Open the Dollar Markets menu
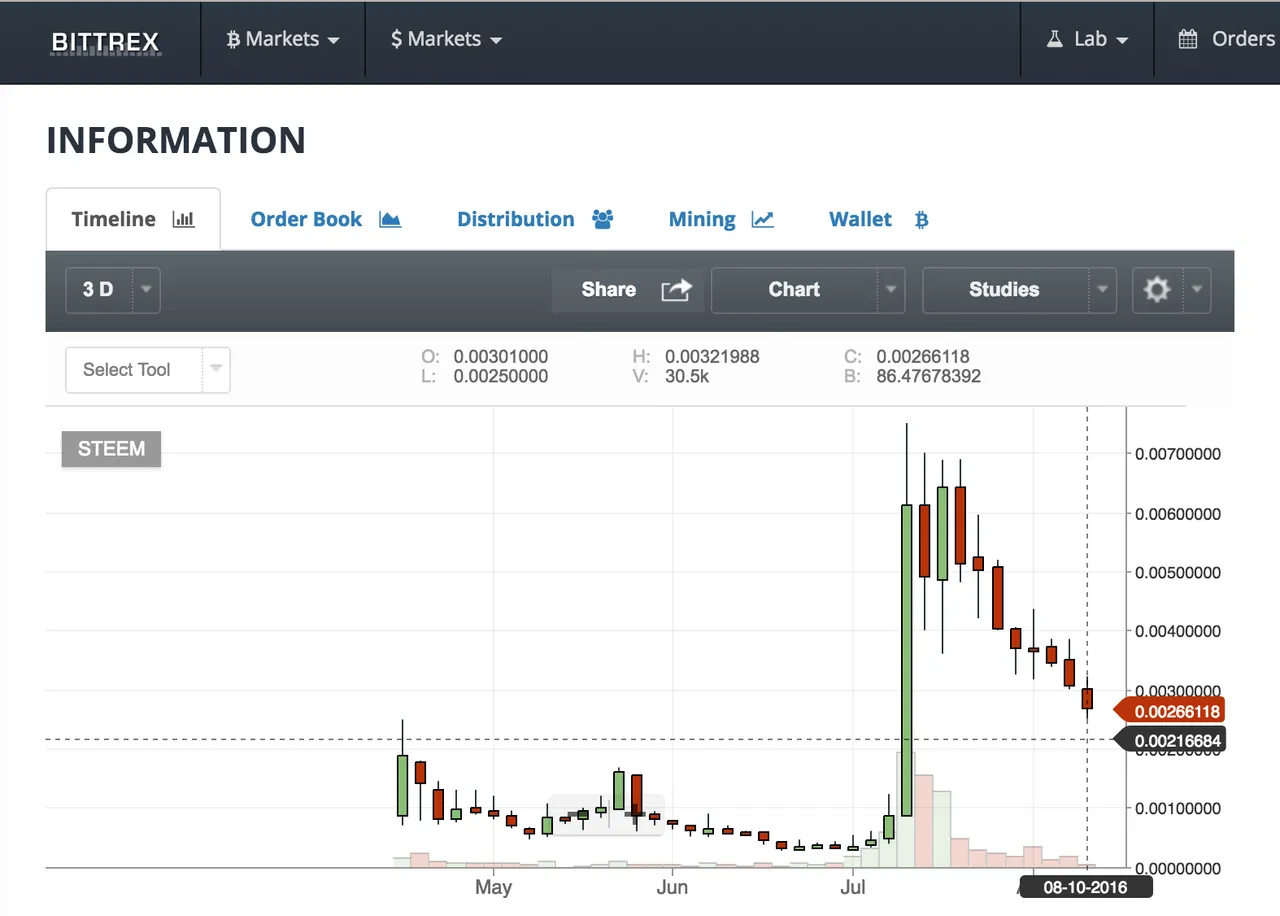Viewport: 1280px width, 916px height. pyautogui.click(x=446, y=39)
